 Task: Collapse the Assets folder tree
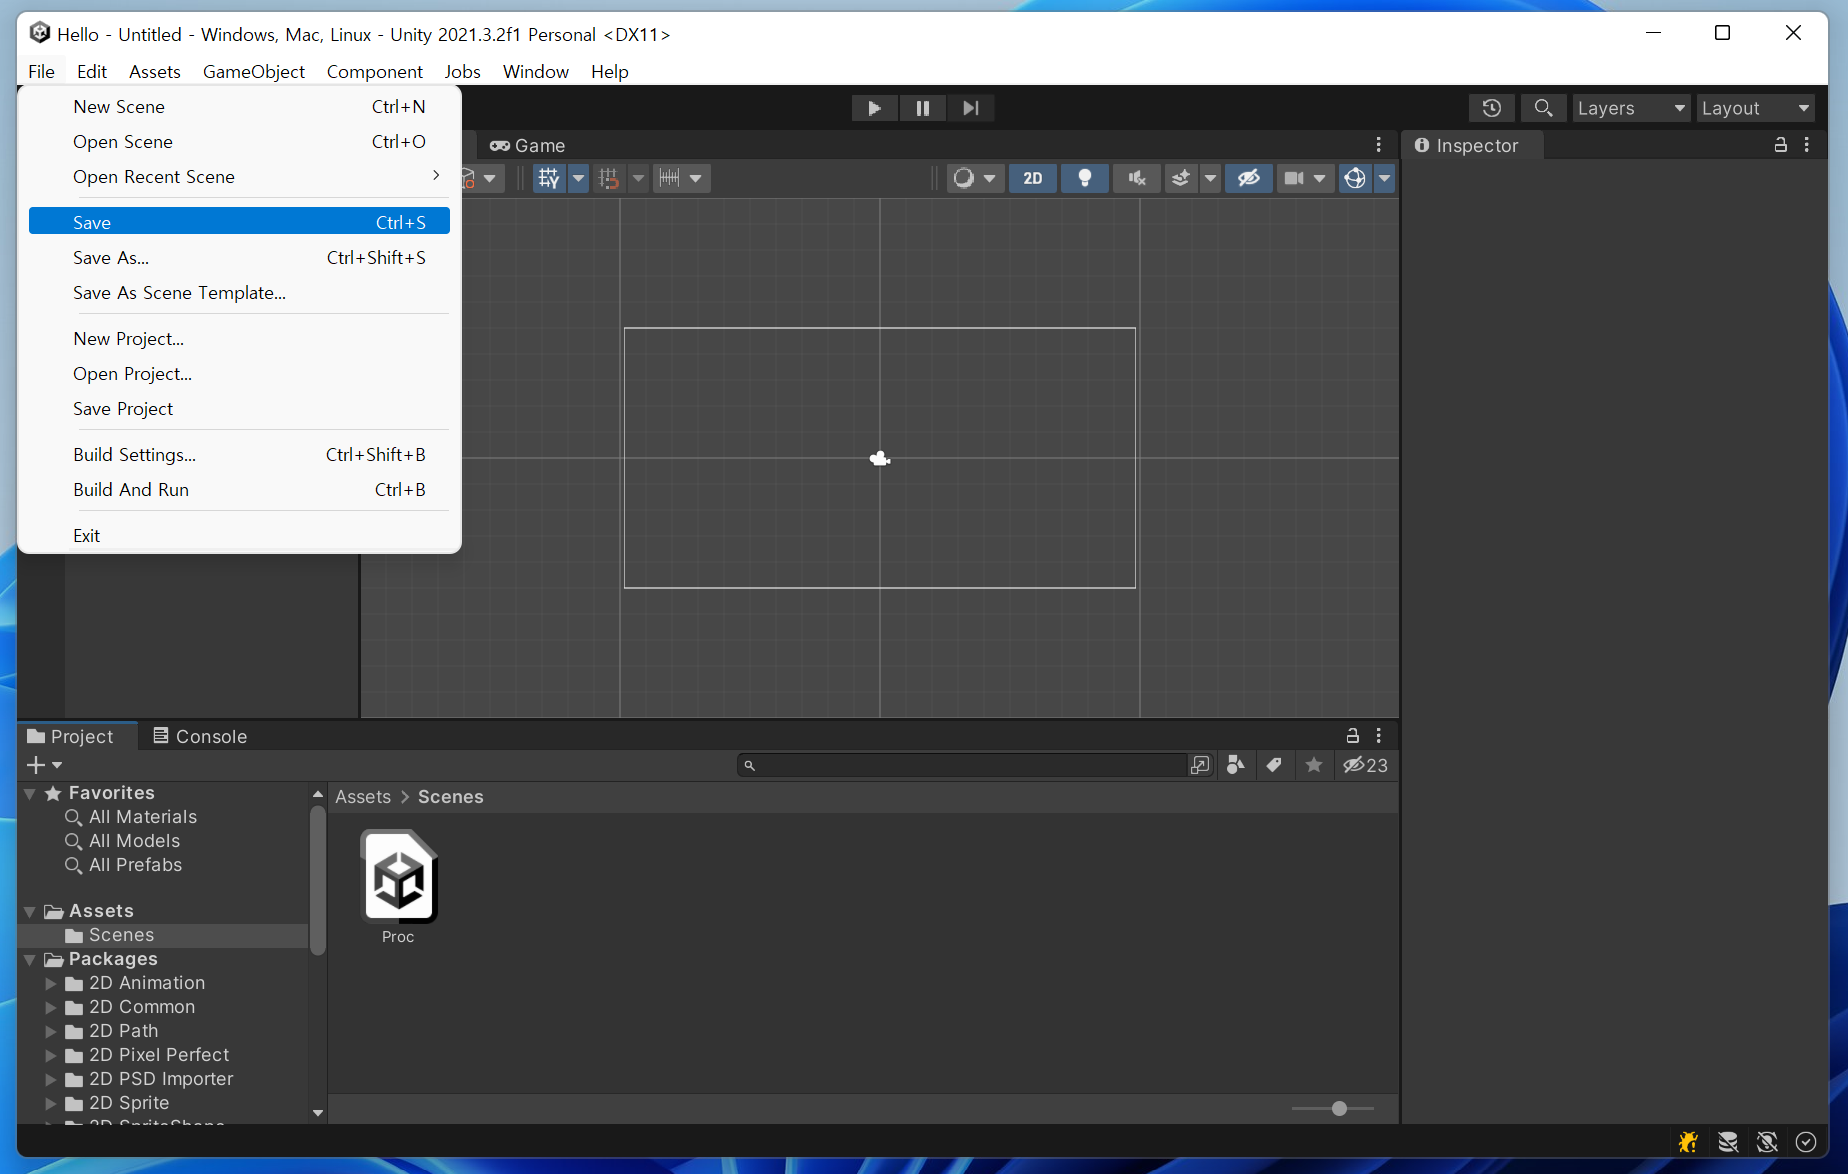(x=30, y=912)
